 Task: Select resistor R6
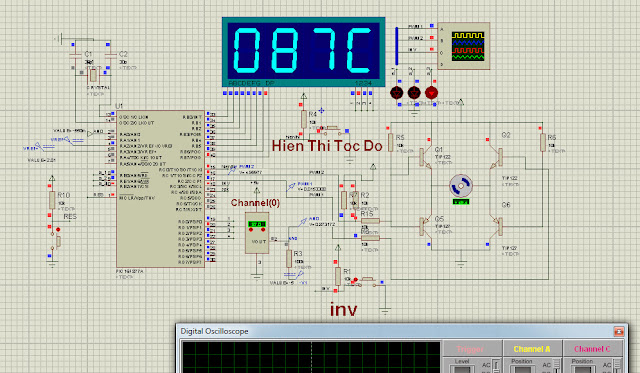tap(543, 142)
